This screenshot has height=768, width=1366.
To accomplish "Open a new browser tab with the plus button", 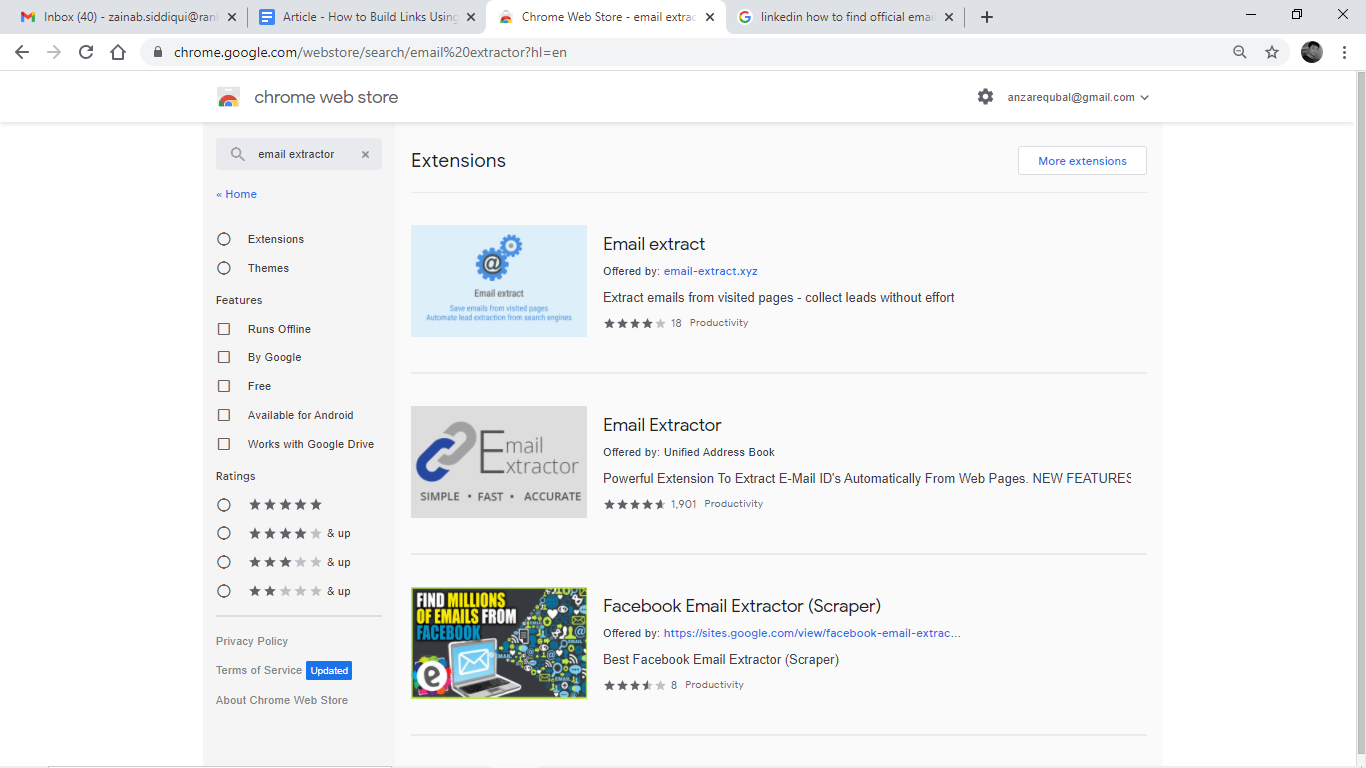I will click(987, 17).
